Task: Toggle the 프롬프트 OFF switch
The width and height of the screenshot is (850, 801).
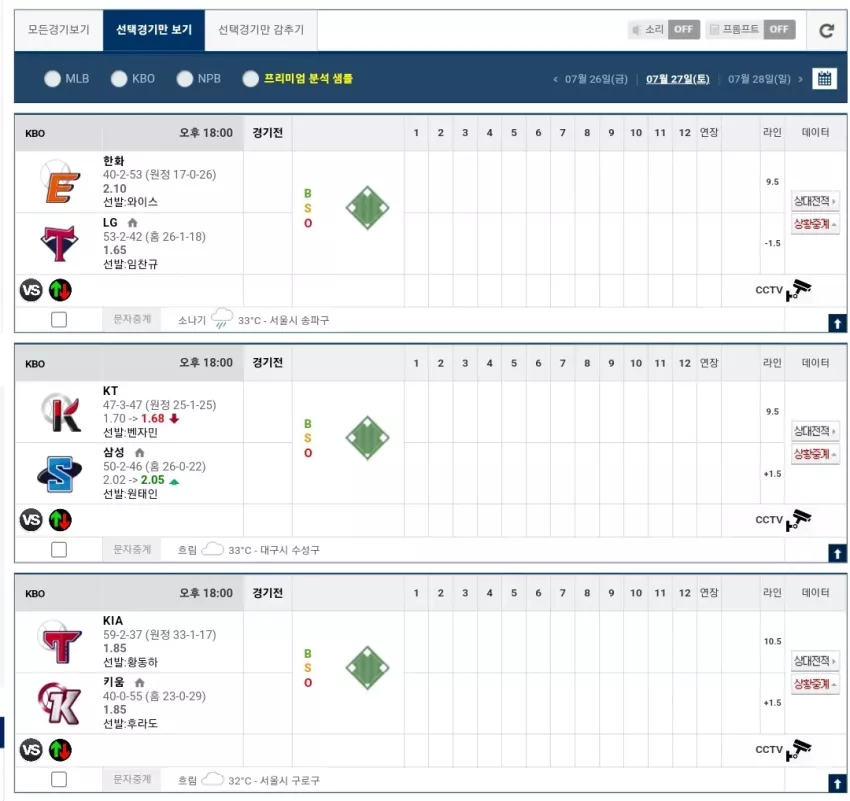Action: click(779, 29)
